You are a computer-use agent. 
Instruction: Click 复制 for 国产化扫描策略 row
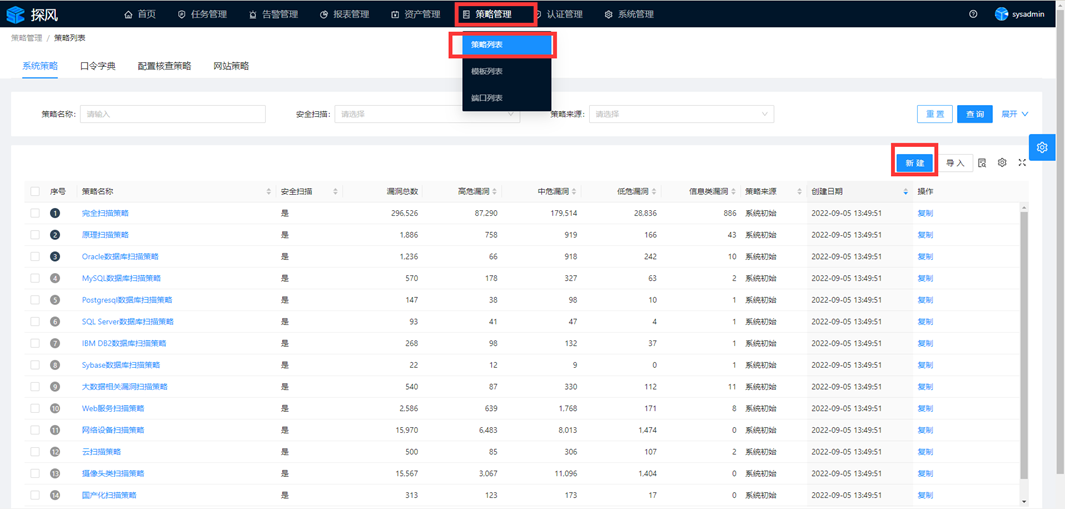tap(925, 495)
